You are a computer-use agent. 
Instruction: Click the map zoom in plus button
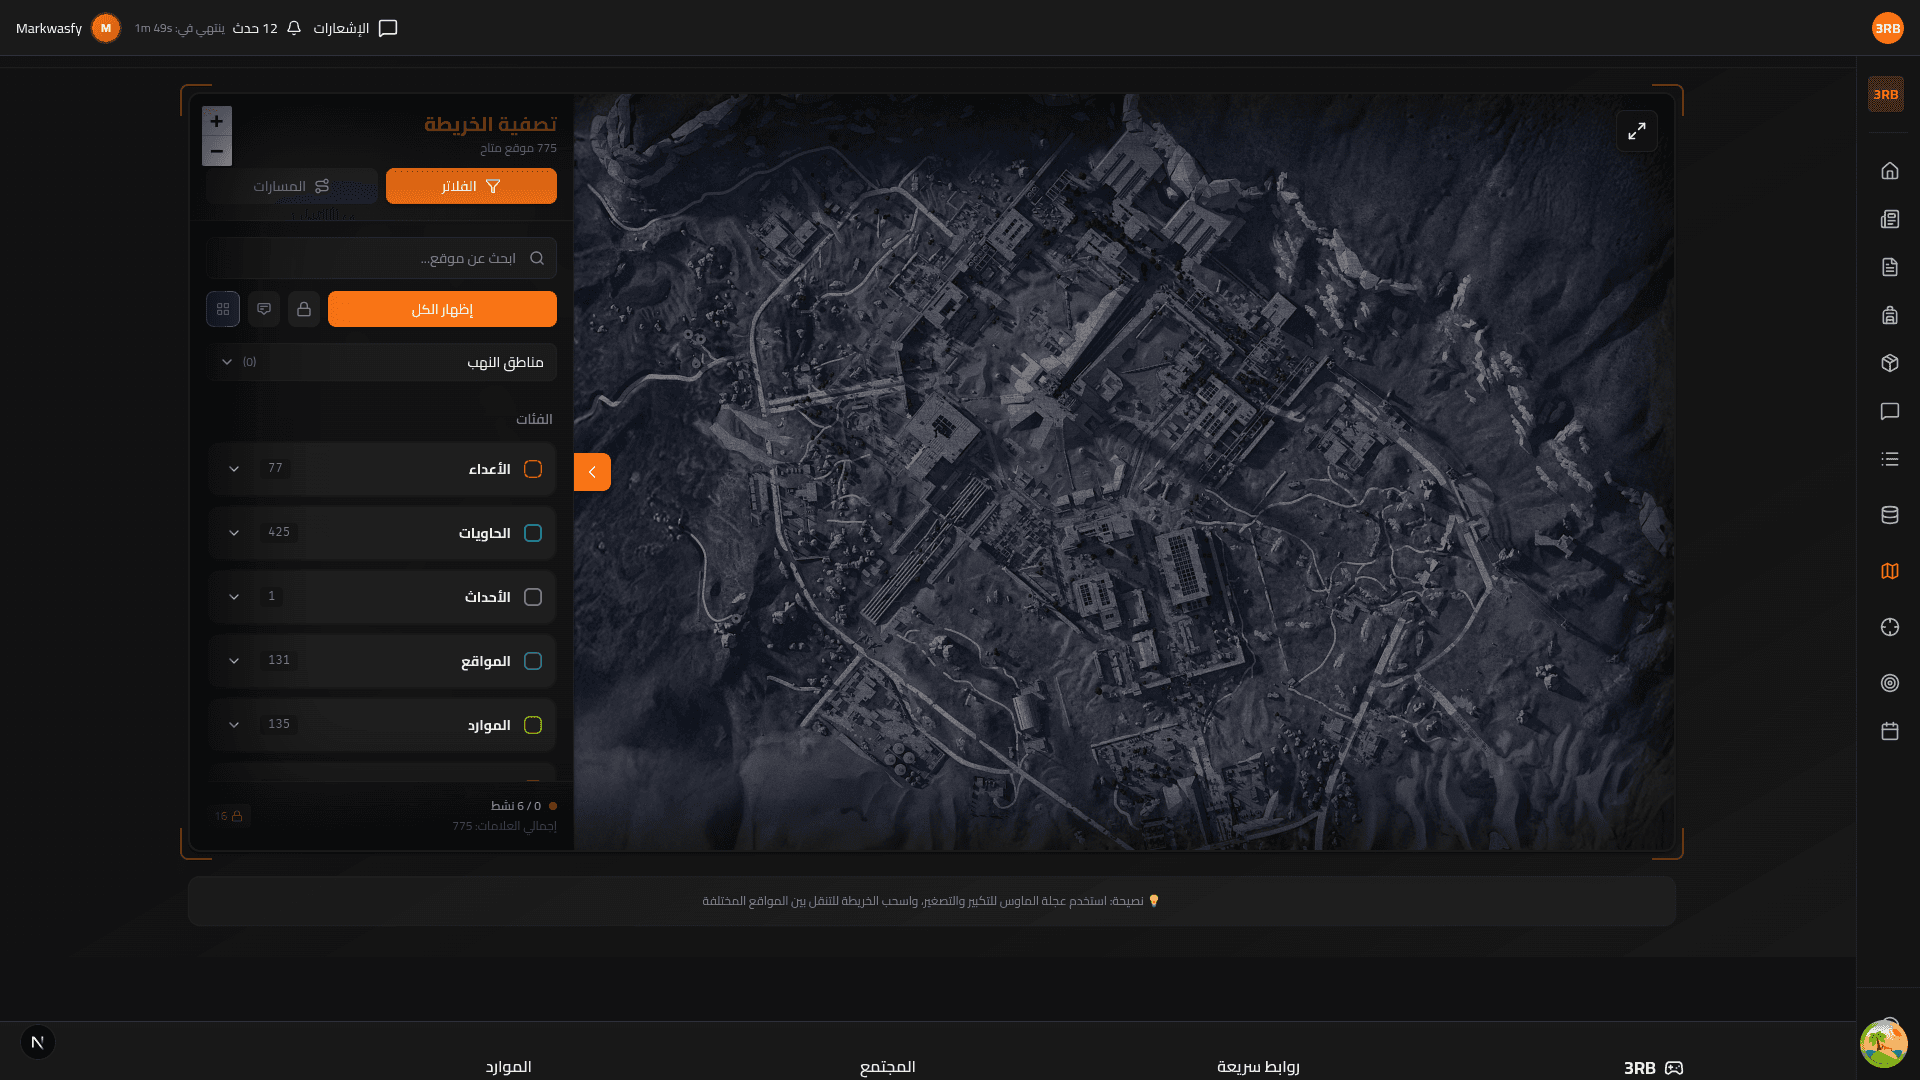217,121
